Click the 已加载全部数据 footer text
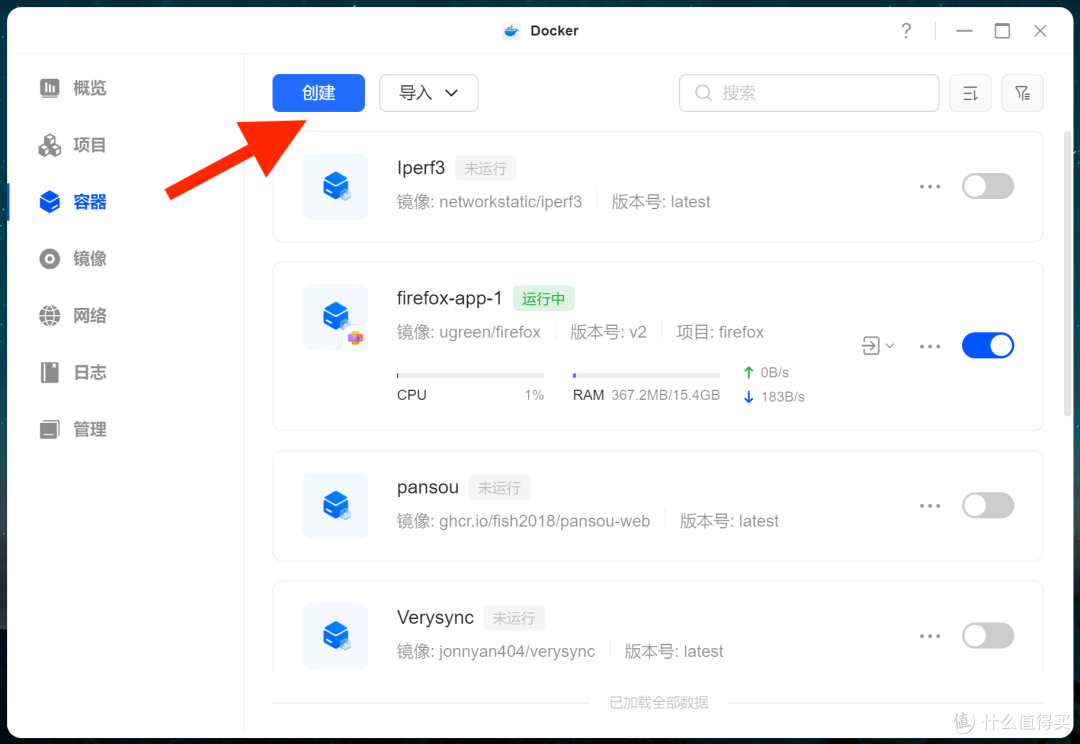 coord(658,703)
